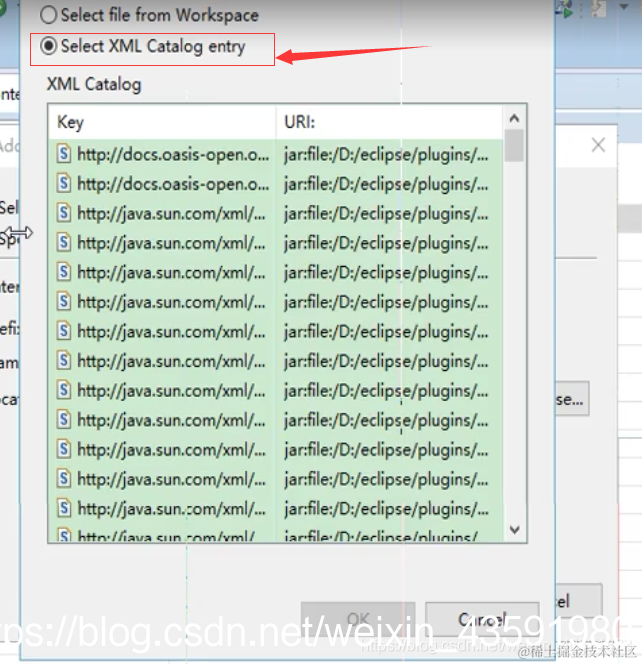Select the first java.sun.com/xml/... key entry
The image size is (642, 664).
coord(171,214)
